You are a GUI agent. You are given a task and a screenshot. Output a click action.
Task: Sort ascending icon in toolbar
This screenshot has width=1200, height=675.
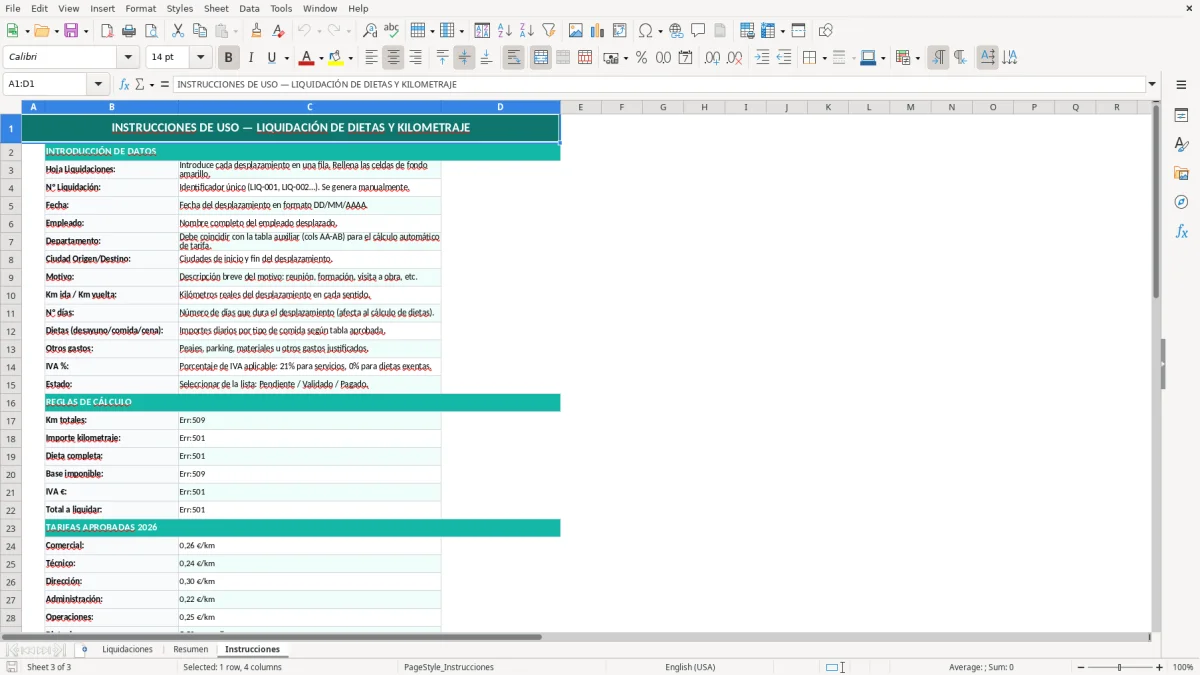(505, 31)
